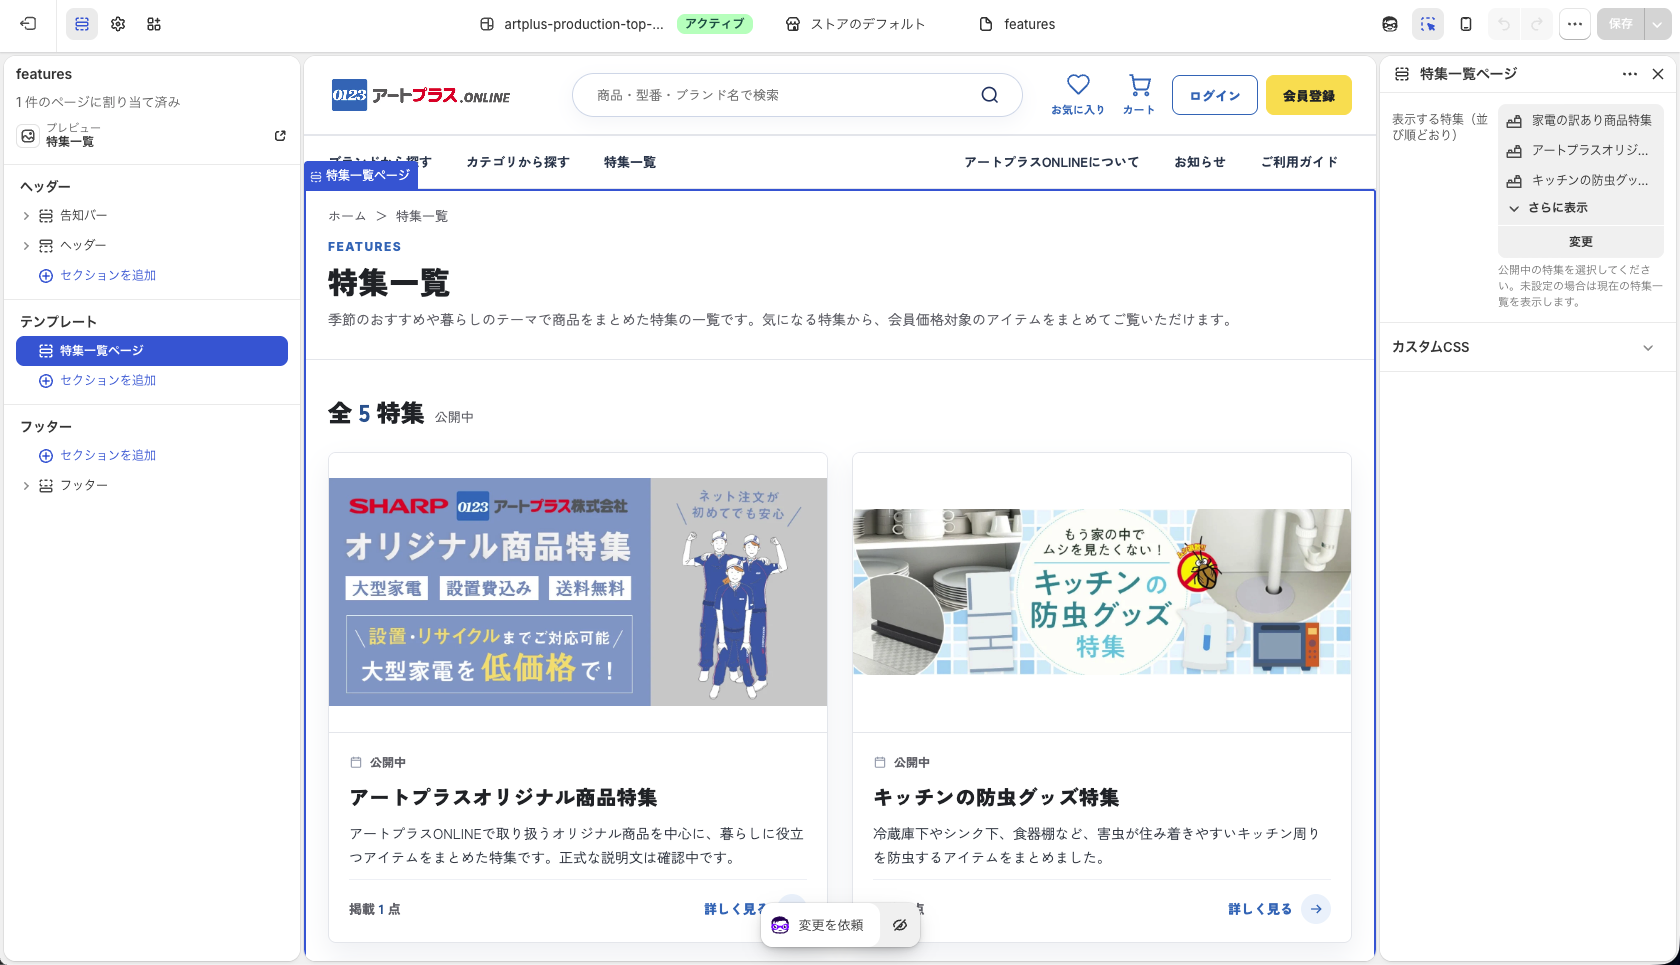Open the ストアのデフォルト market selector
1680x965 pixels.
pos(855,24)
